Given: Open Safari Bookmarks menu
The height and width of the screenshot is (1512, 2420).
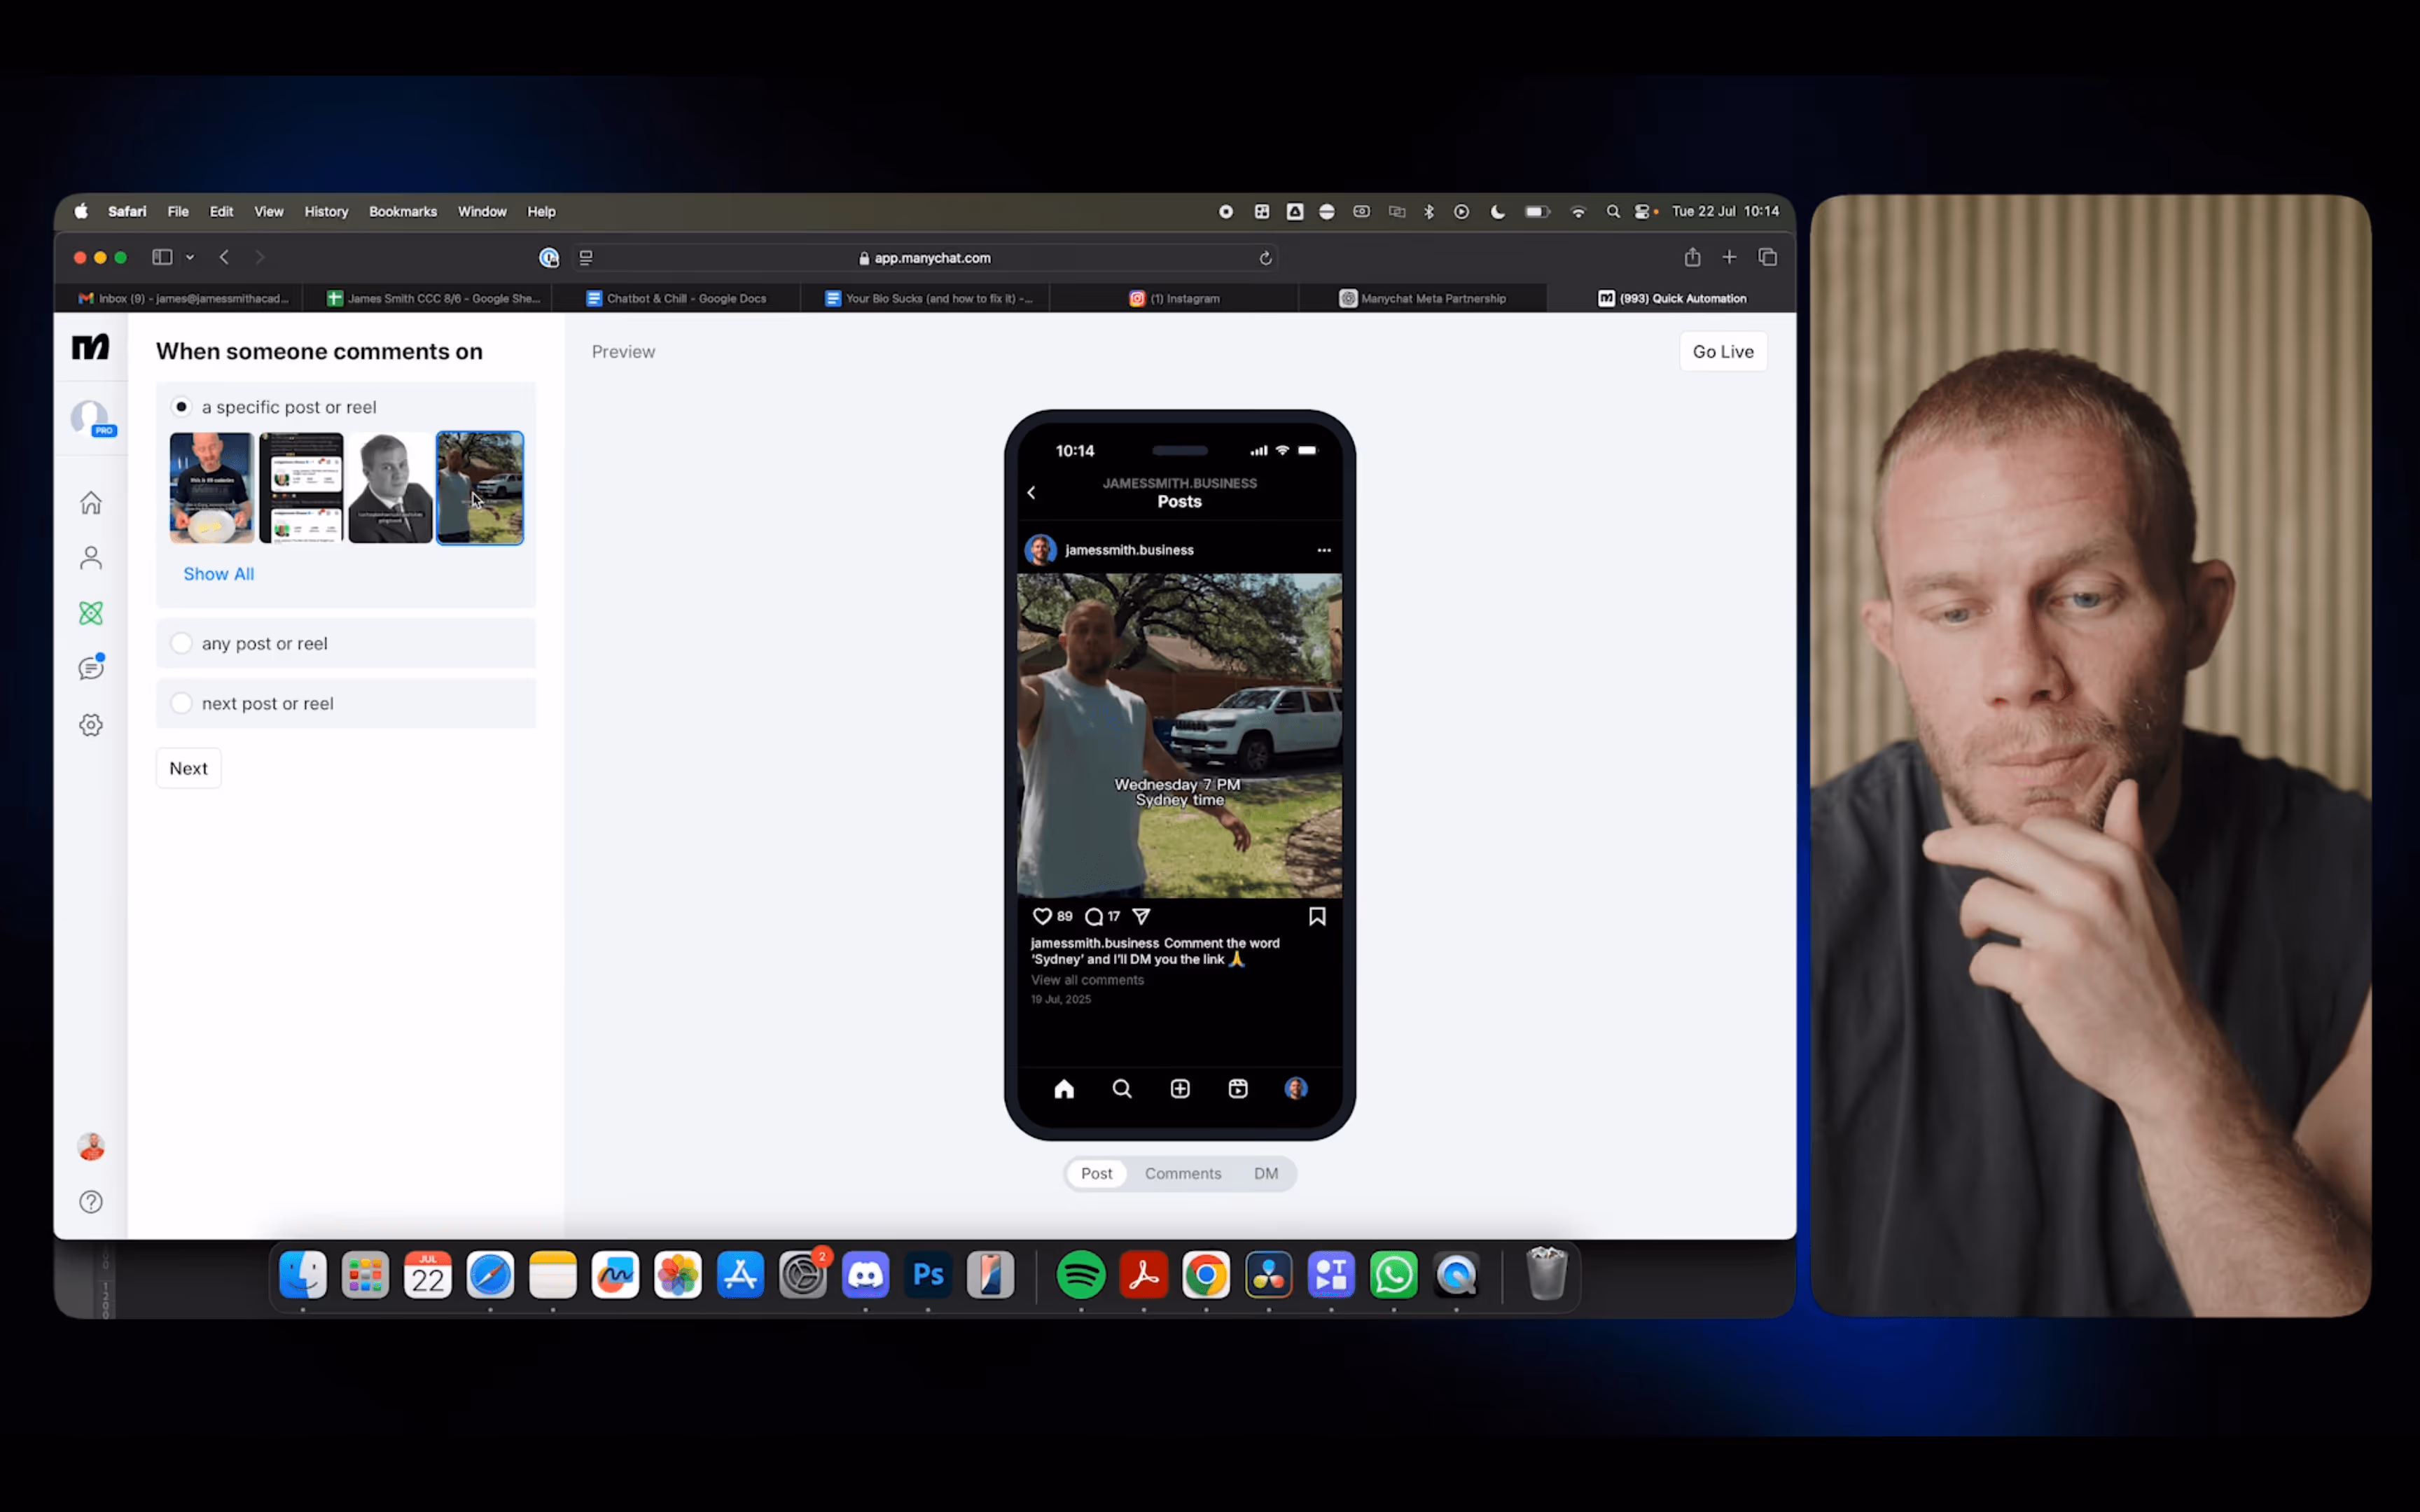Looking at the screenshot, I should 402,212.
